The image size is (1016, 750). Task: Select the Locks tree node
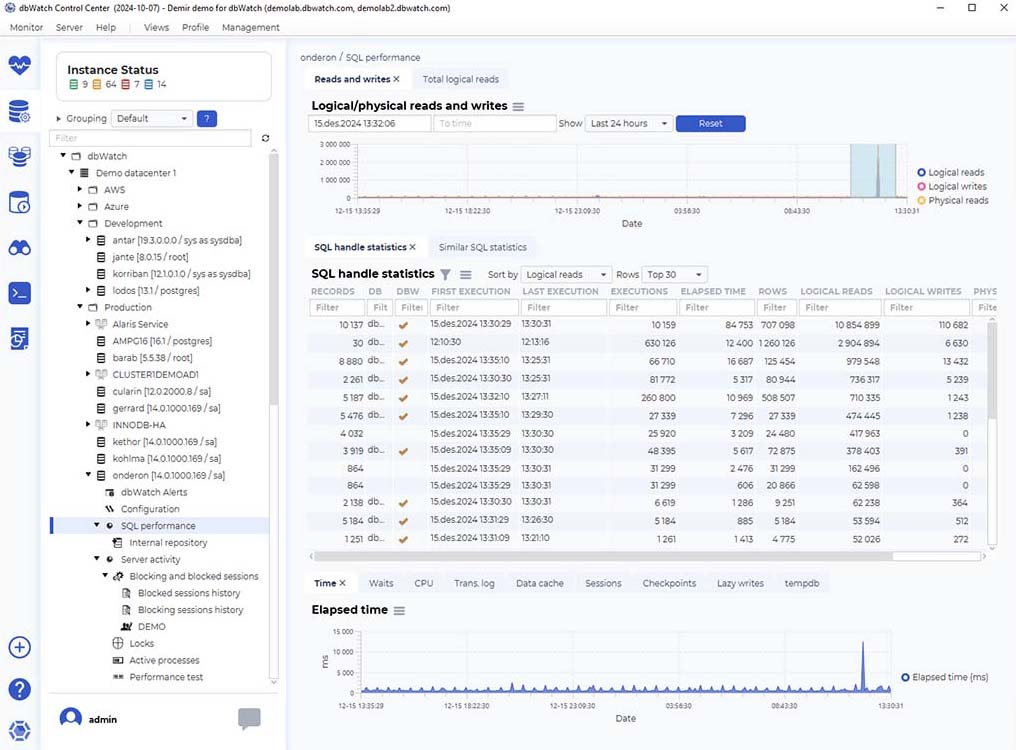point(141,643)
